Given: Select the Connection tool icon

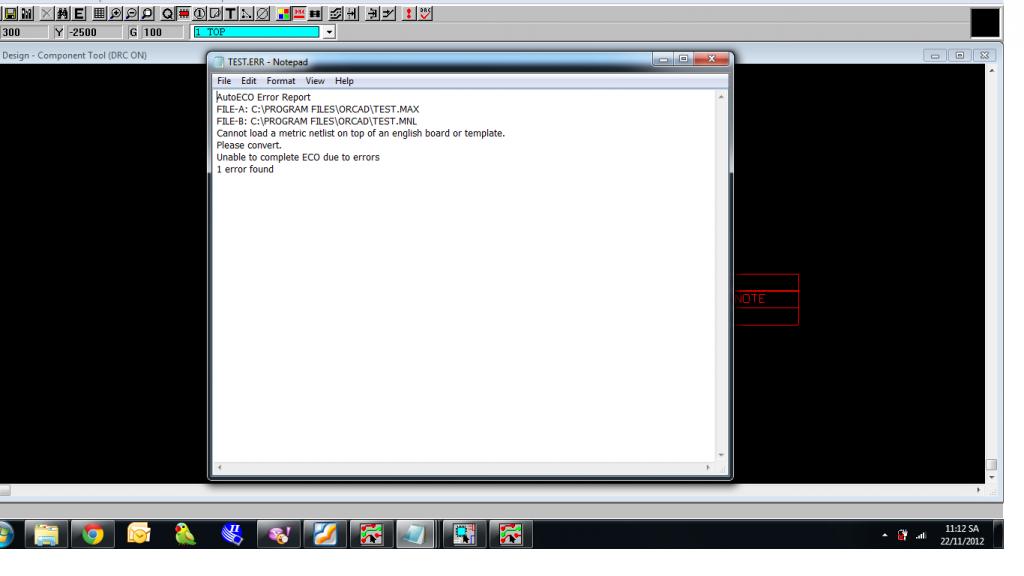Looking at the screenshot, I should pyautogui.click(x=247, y=14).
